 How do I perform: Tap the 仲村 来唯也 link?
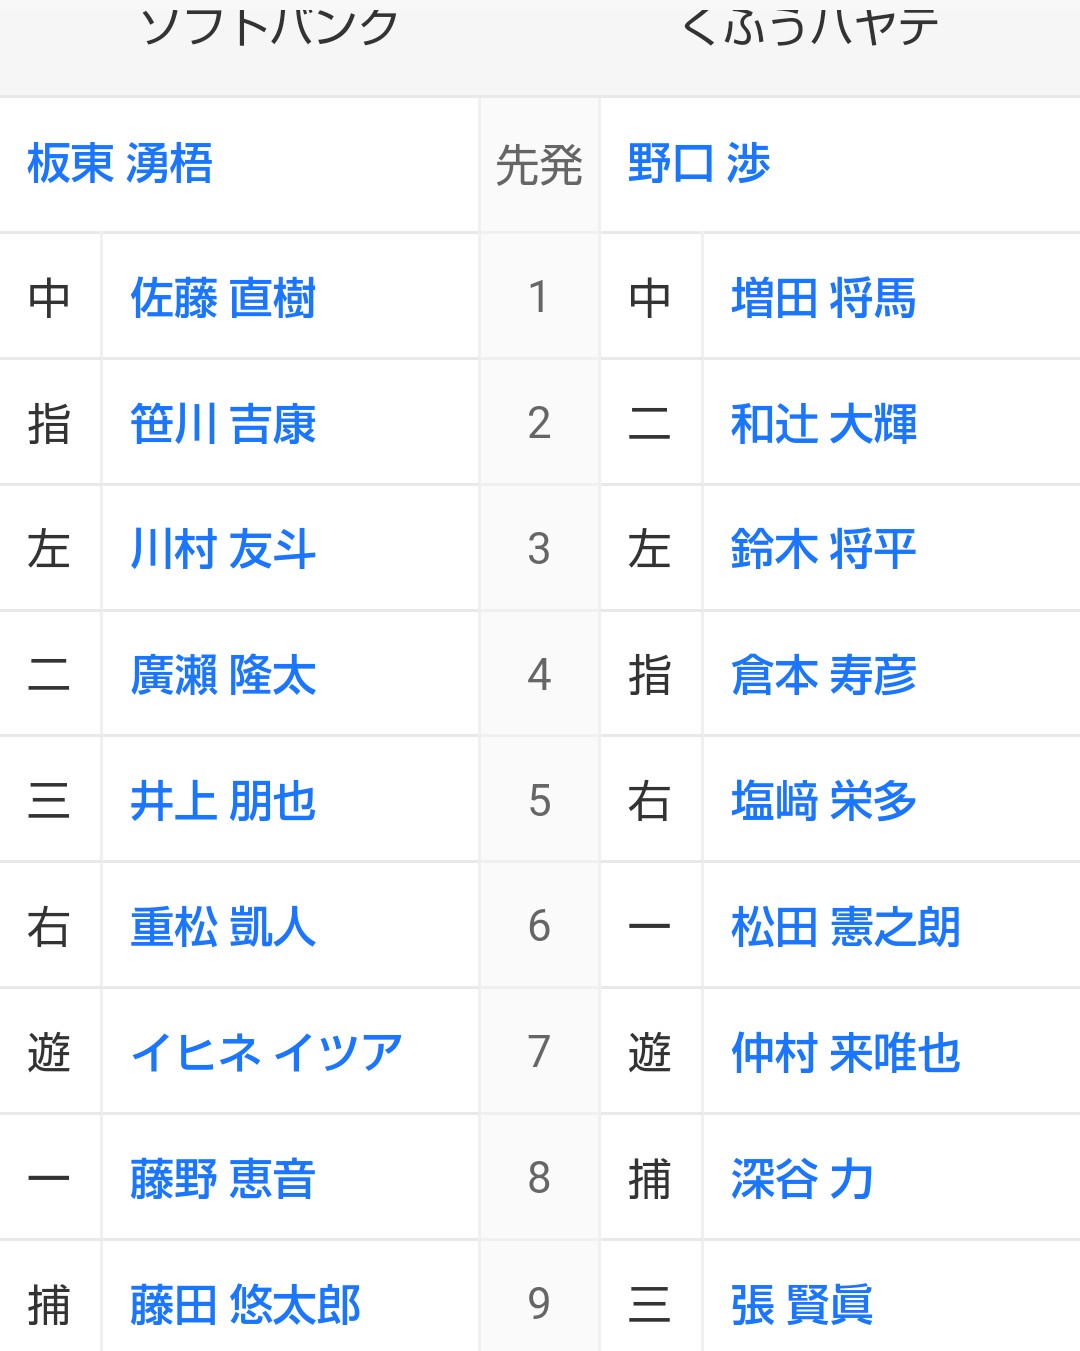click(x=845, y=1052)
